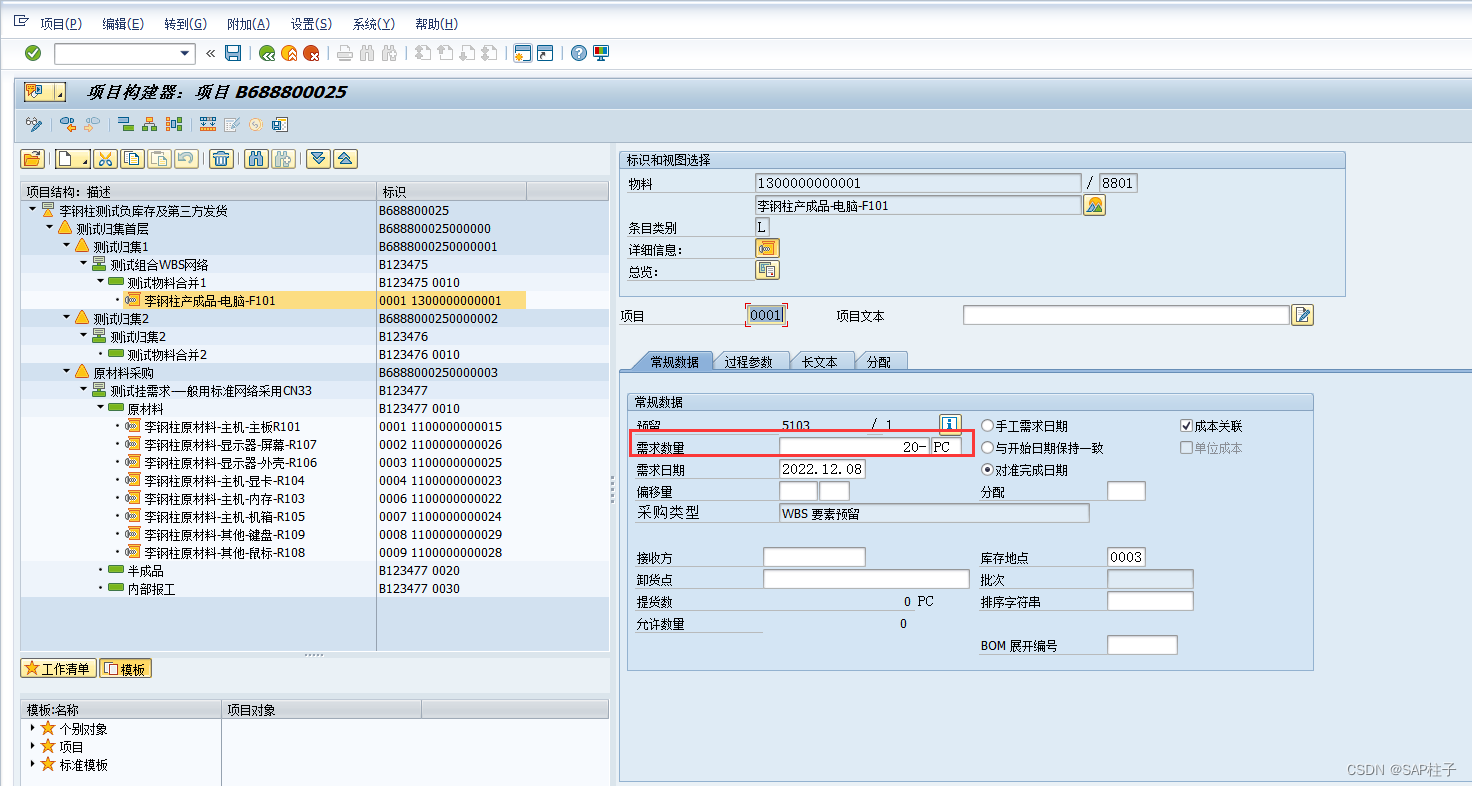Click the 接收方 input field

814,557
